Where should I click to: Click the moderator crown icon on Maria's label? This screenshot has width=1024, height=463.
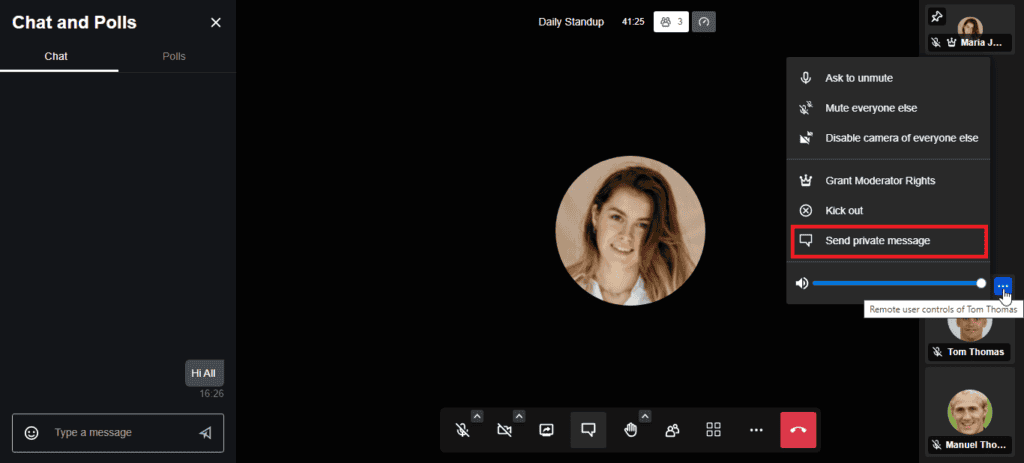point(951,43)
